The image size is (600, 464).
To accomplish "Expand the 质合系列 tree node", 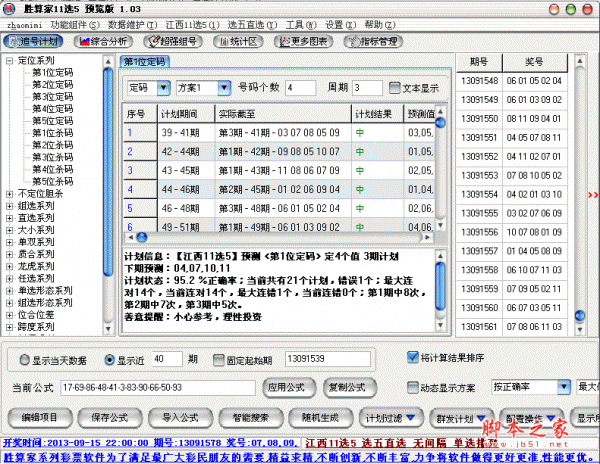I will [x=10, y=254].
